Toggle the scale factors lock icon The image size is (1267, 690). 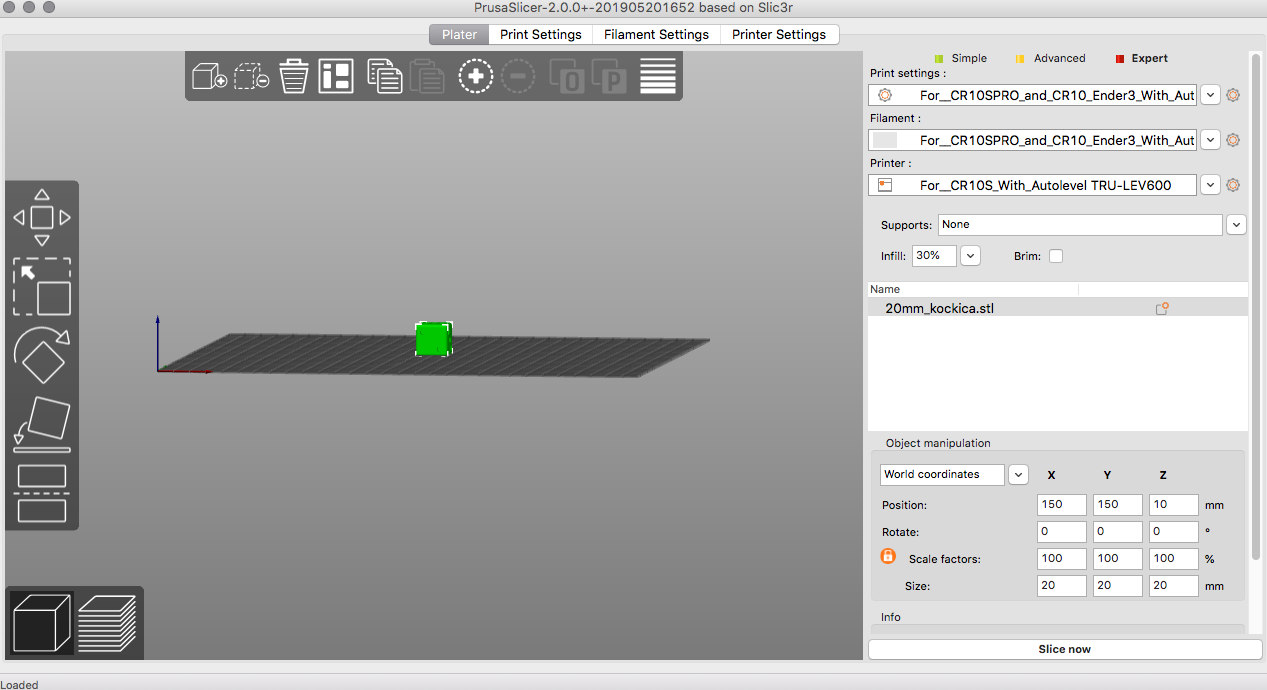tap(888, 556)
